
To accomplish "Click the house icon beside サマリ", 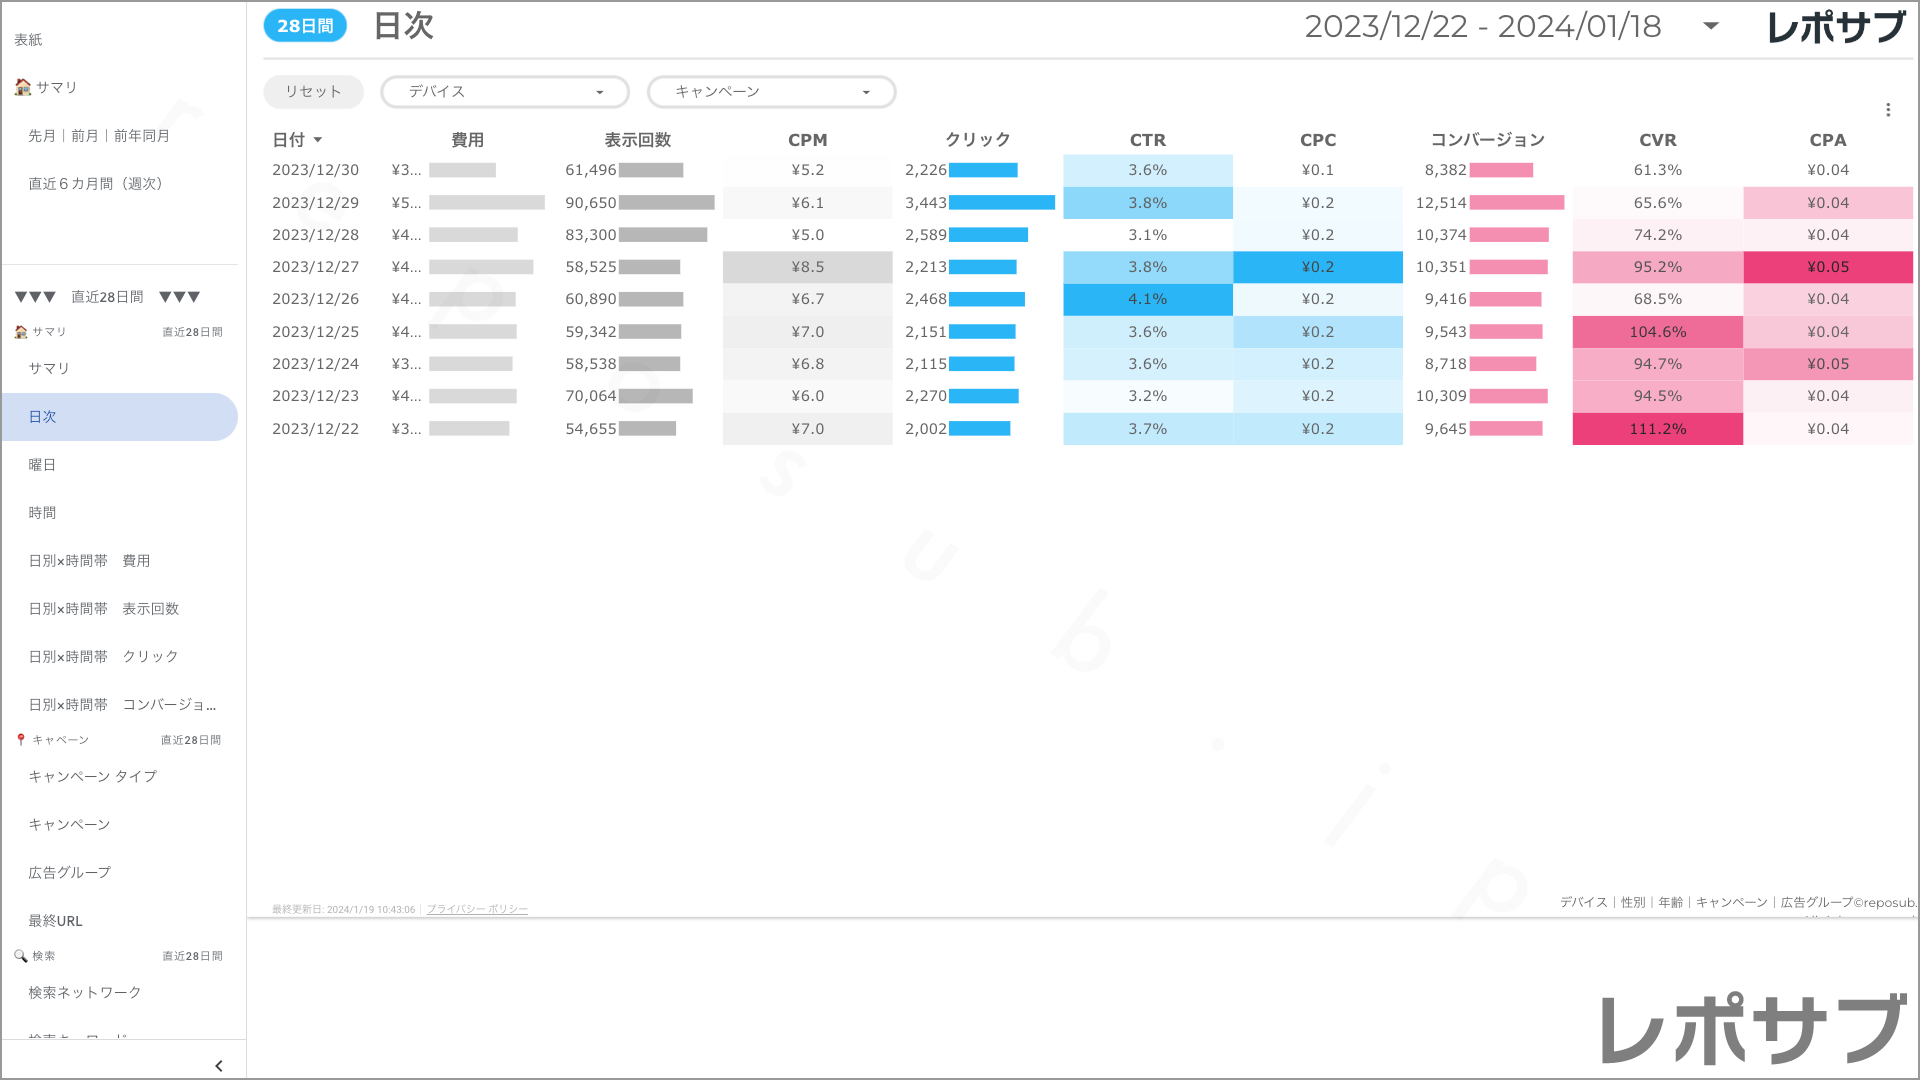I will coord(22,87).
